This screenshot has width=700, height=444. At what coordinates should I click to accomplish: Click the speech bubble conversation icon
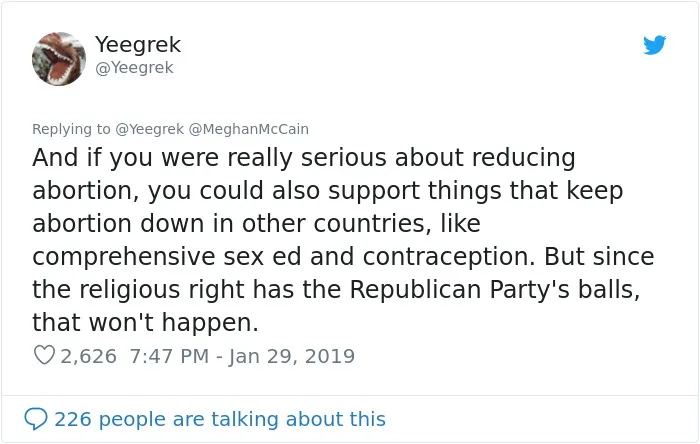[36, 419]
